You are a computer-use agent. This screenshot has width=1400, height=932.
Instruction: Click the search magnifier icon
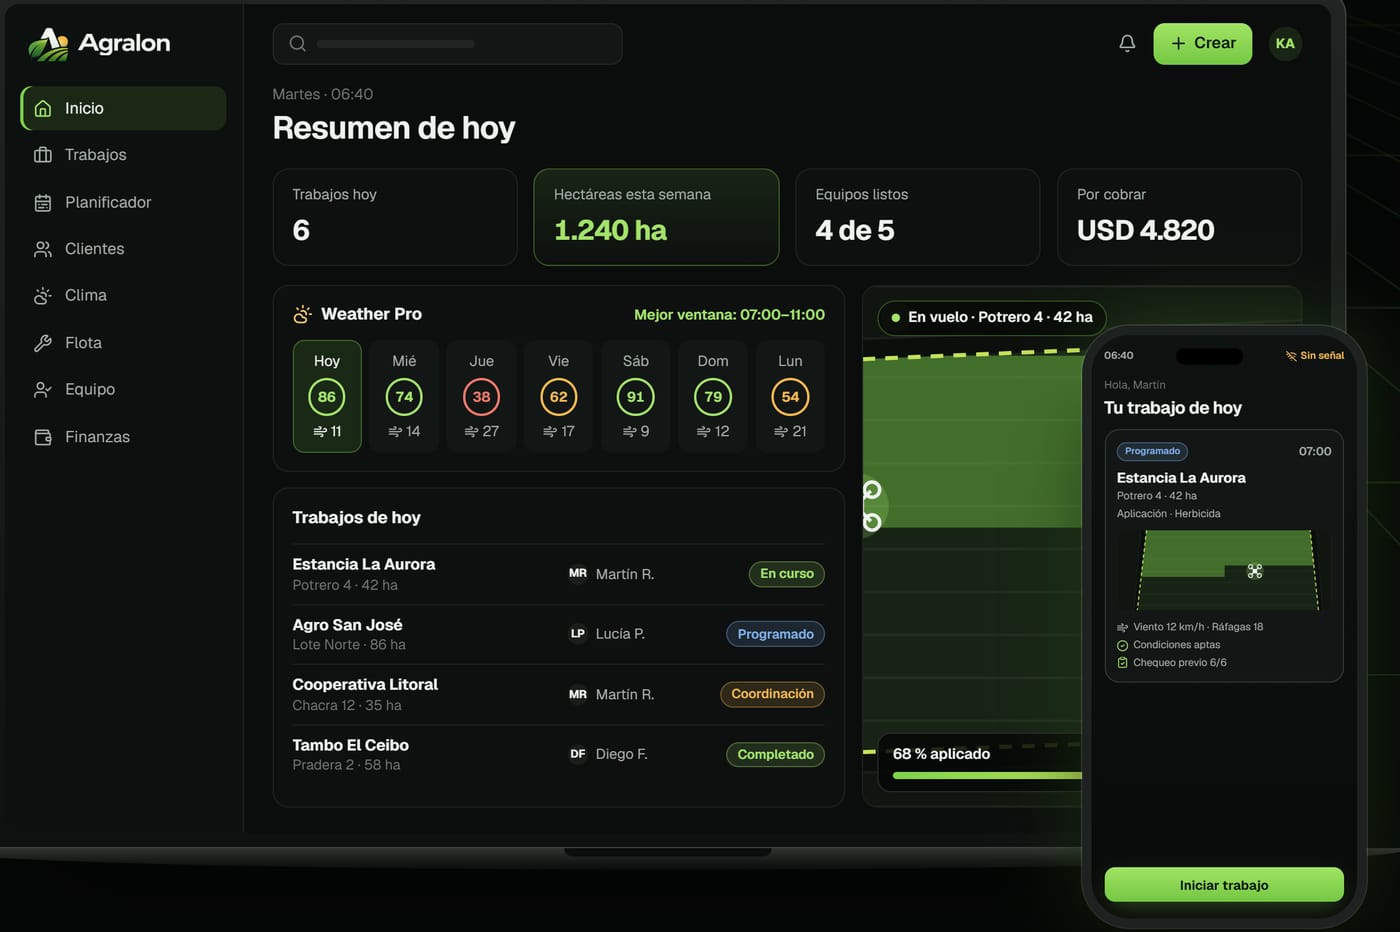pos(297,43)
